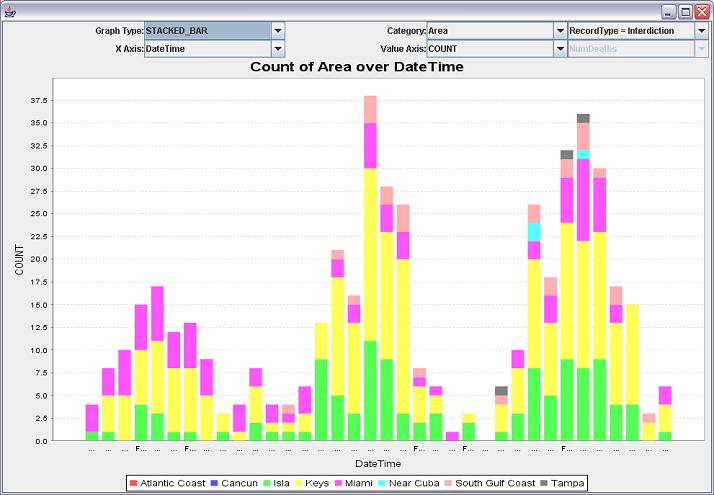Click the 0.0 y-axis tick label
Image resolution: width=714 pixels, height=495 pixels.
click(41, 441)
